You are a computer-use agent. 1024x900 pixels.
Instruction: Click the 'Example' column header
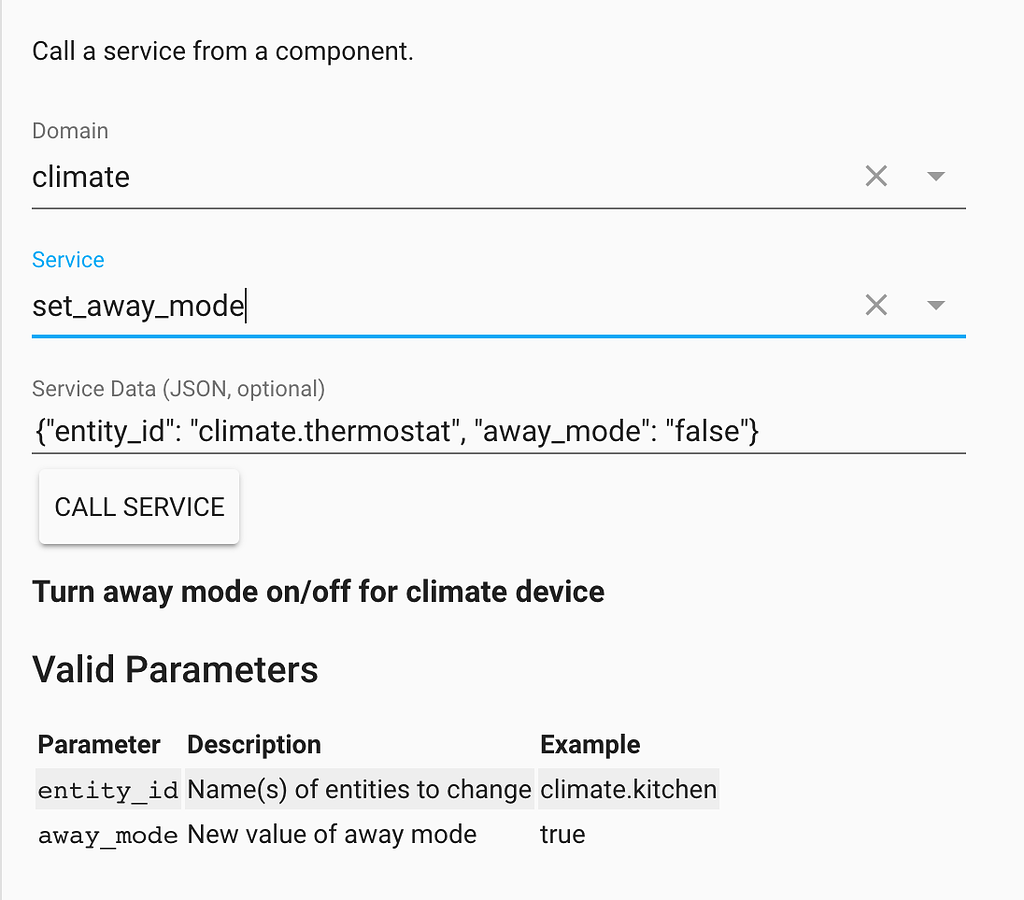coord(590,745)
